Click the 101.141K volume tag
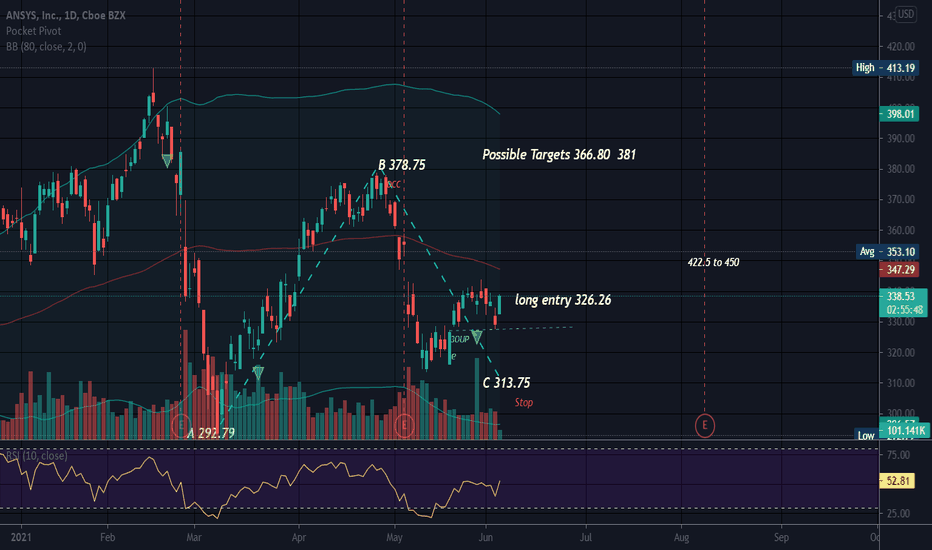The height and width of the screenshot is (550, 932). (903, 430)
